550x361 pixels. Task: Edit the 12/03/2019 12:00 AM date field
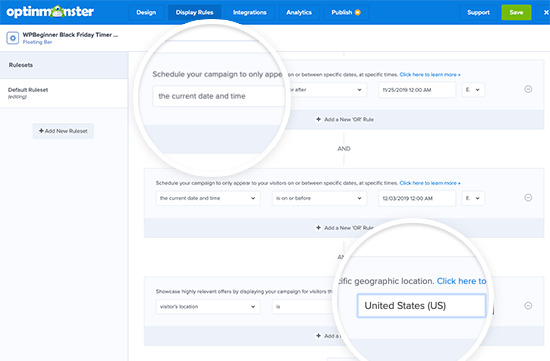[x=417, y=198]
